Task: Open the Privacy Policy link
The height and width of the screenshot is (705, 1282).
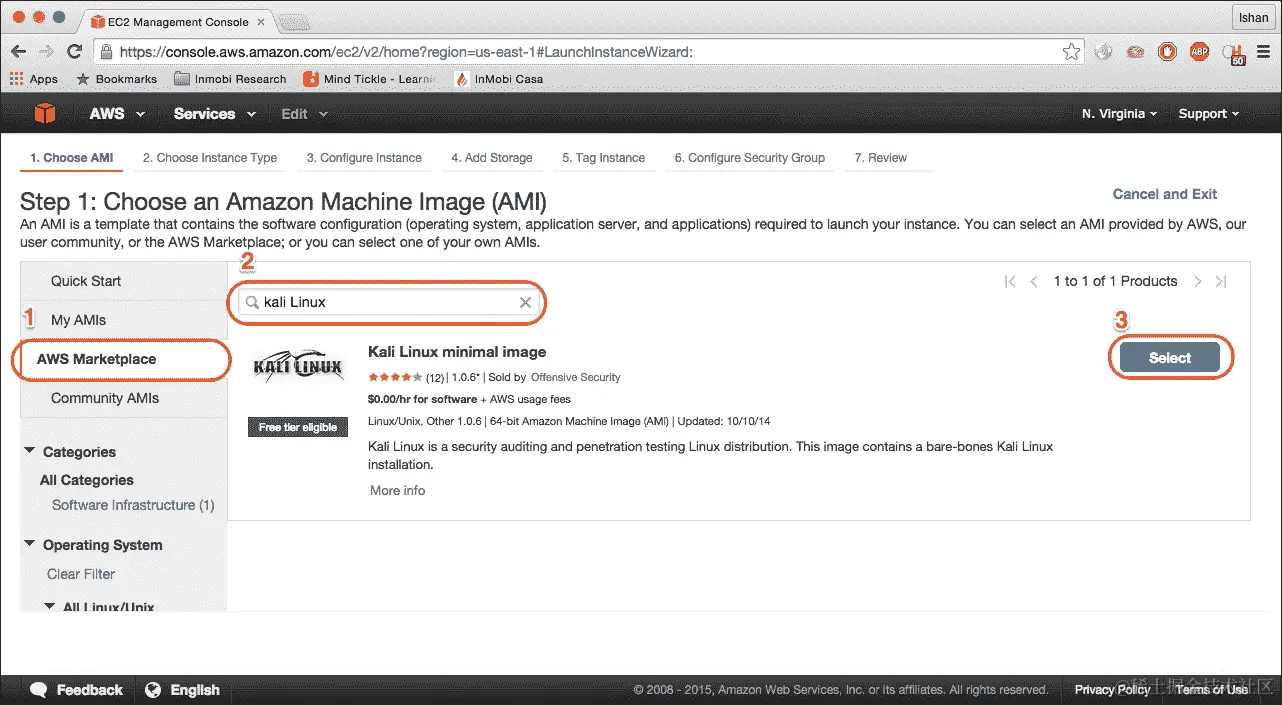Action: [1112, 690]
